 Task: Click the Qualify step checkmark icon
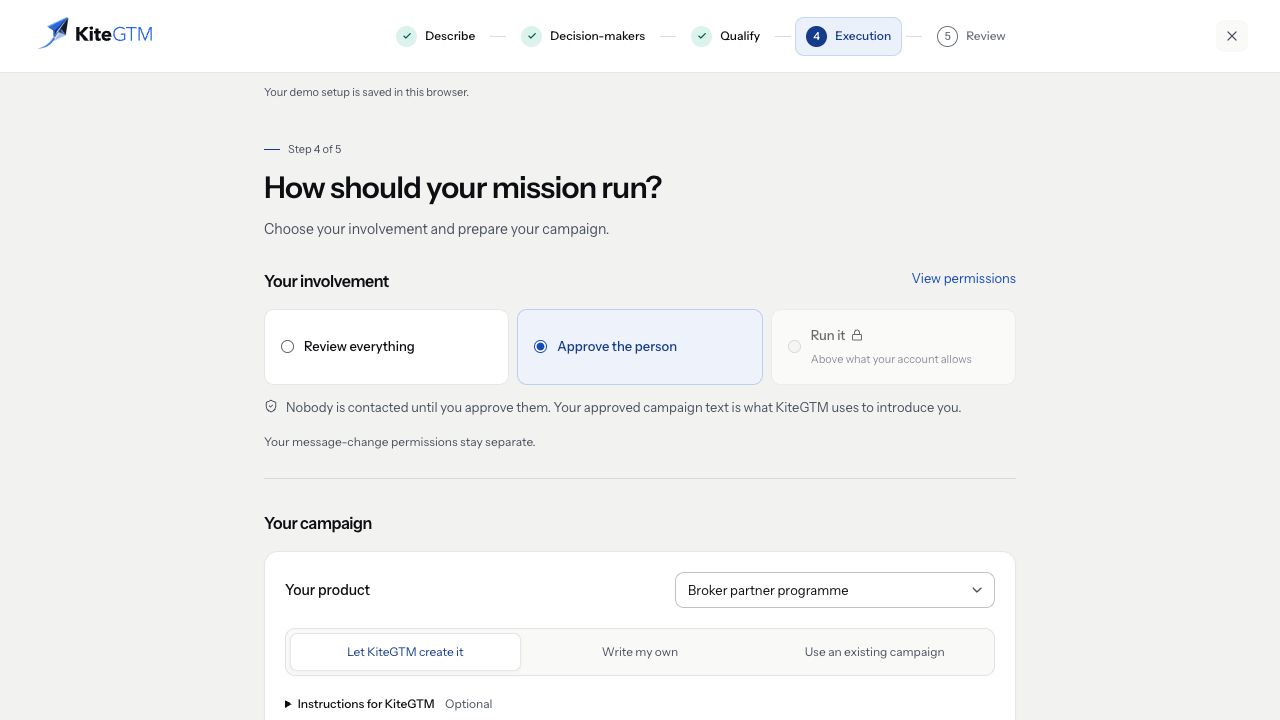coord(701,36)
